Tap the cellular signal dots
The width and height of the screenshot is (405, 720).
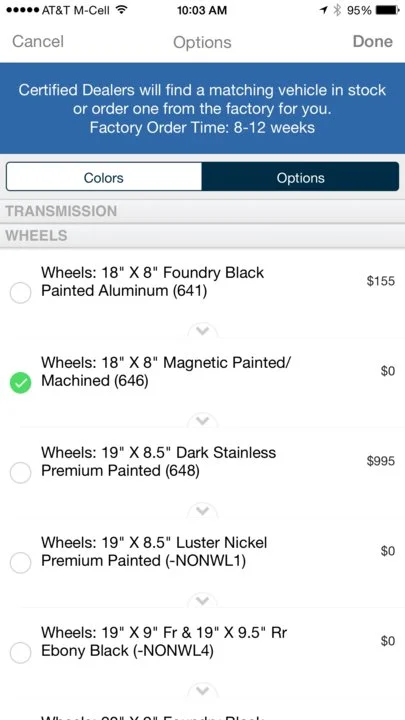coord(23,10)
